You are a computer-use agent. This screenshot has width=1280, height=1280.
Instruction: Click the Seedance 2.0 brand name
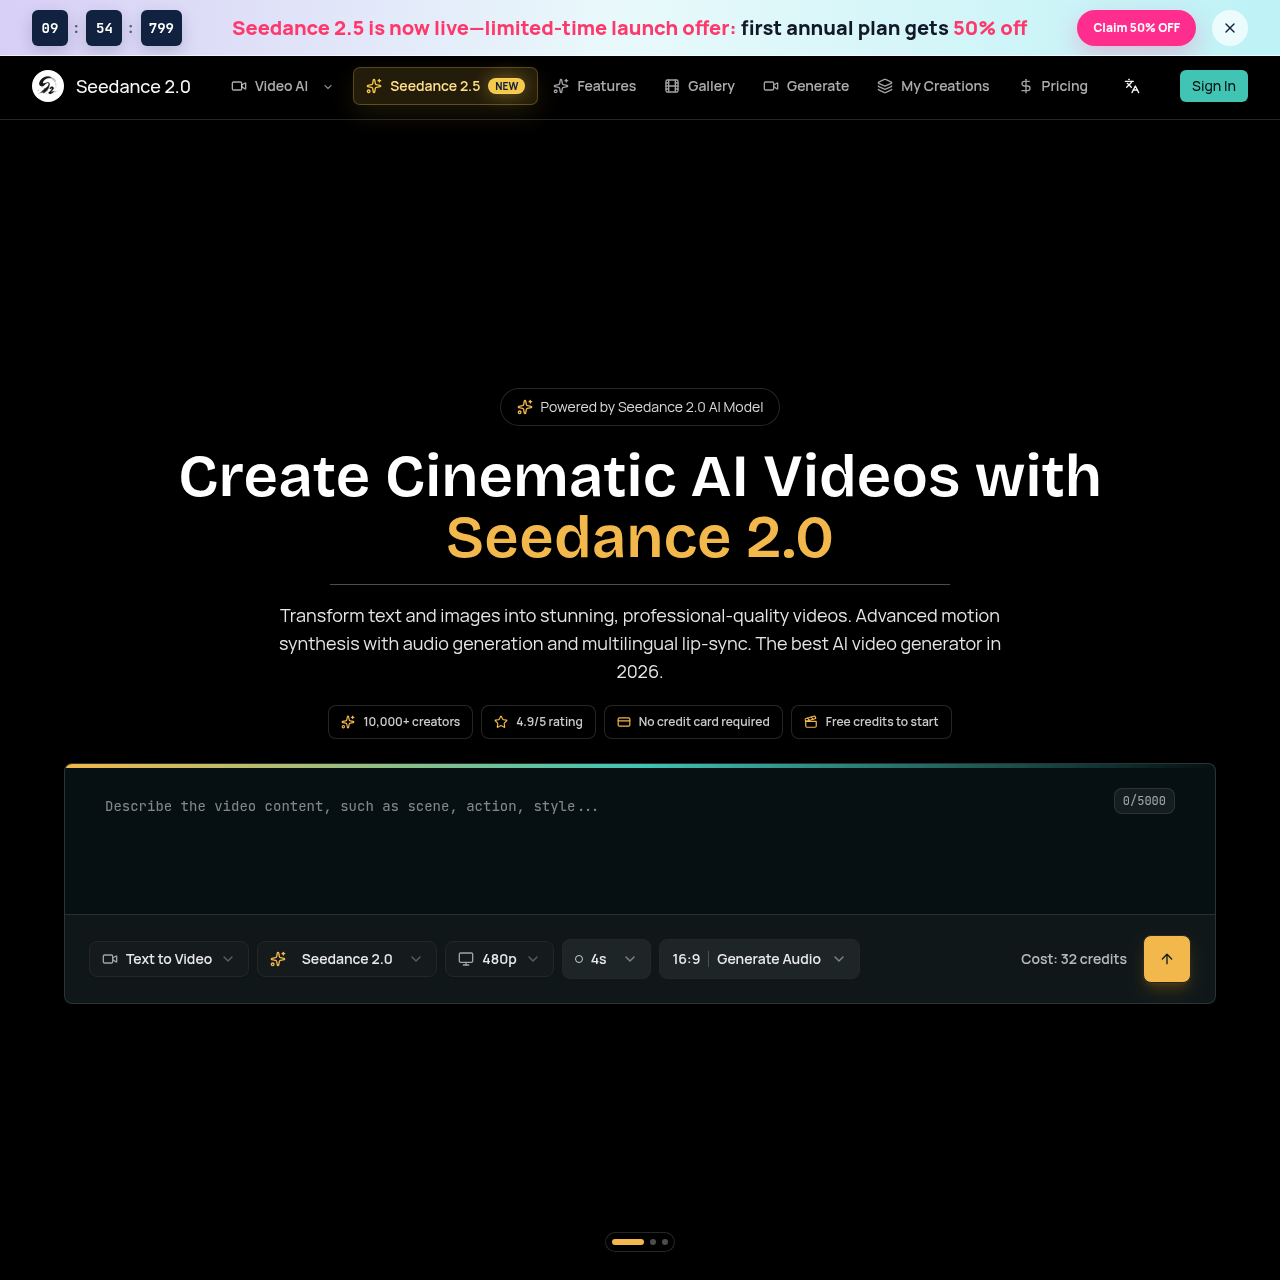(133, 87)
